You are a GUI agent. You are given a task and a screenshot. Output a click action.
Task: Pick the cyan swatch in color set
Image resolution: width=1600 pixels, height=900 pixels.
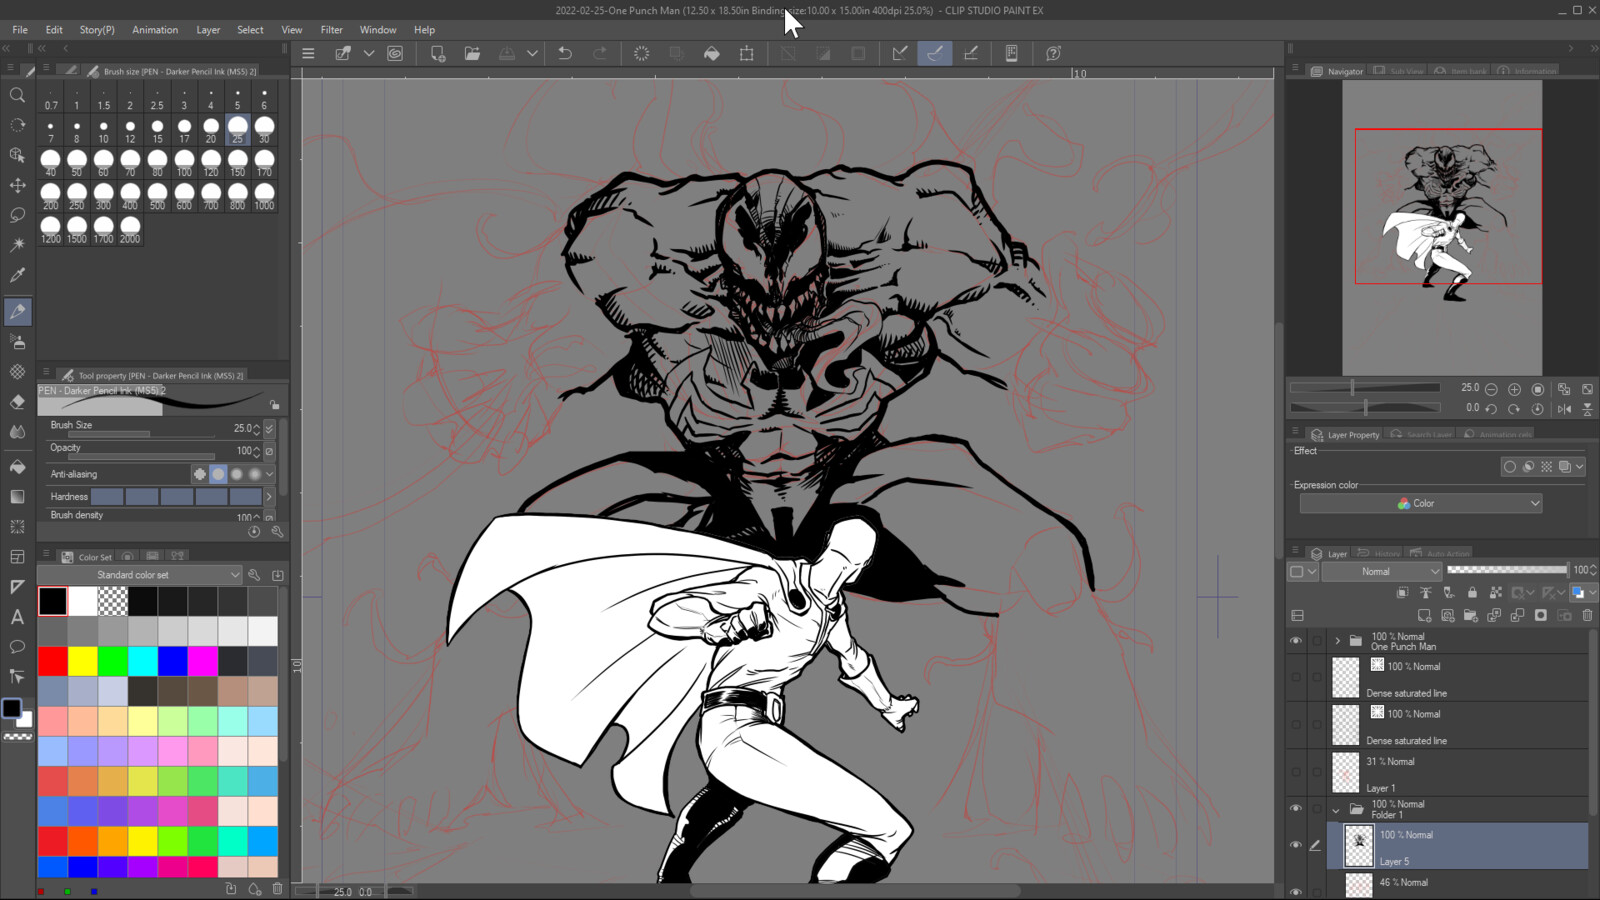143,661
